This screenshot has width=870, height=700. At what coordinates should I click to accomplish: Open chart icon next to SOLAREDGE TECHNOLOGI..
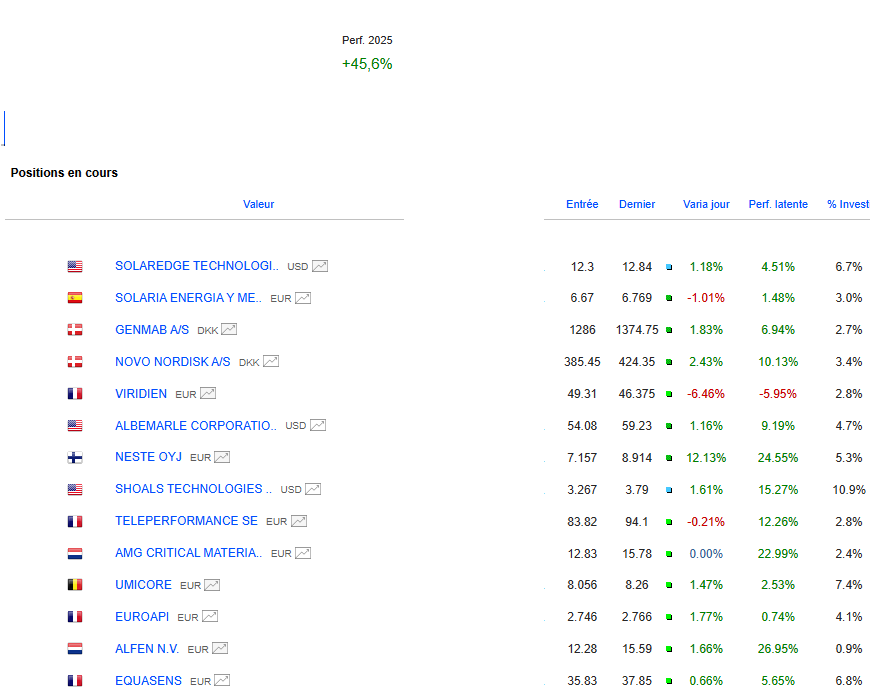click(x=320, y=266)
